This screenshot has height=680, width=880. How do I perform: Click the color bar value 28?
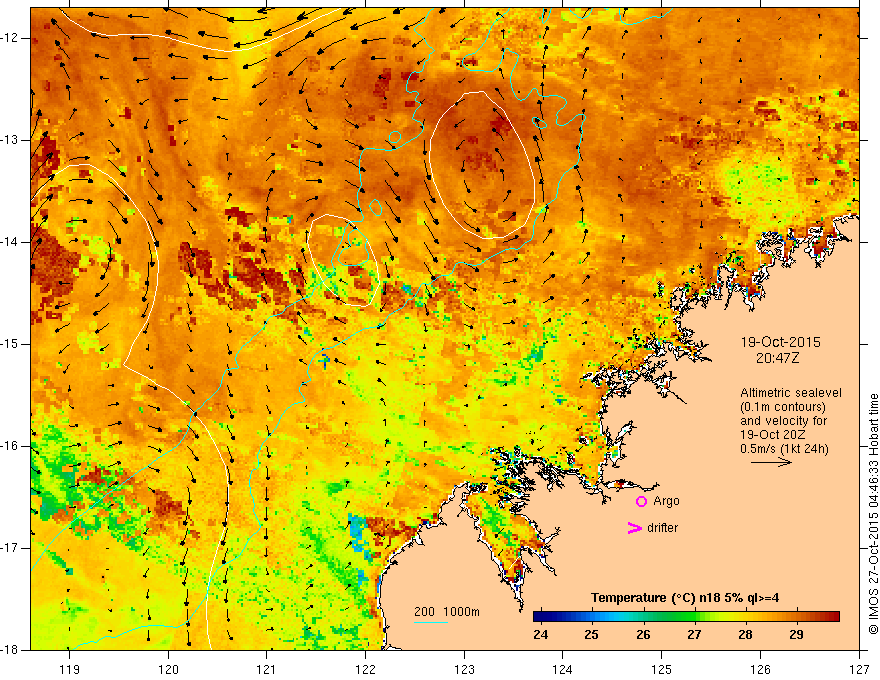point(745,635)
